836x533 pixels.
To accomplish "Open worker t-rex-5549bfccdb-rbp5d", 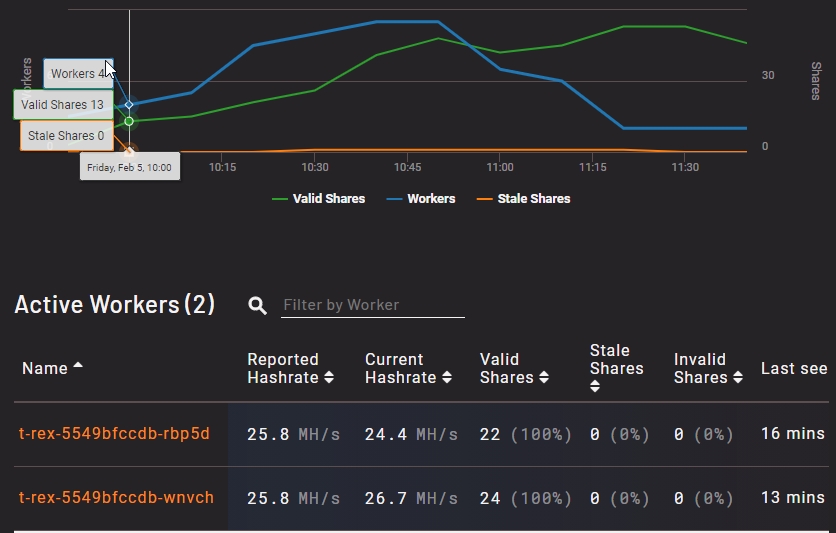I will [114, 433].
